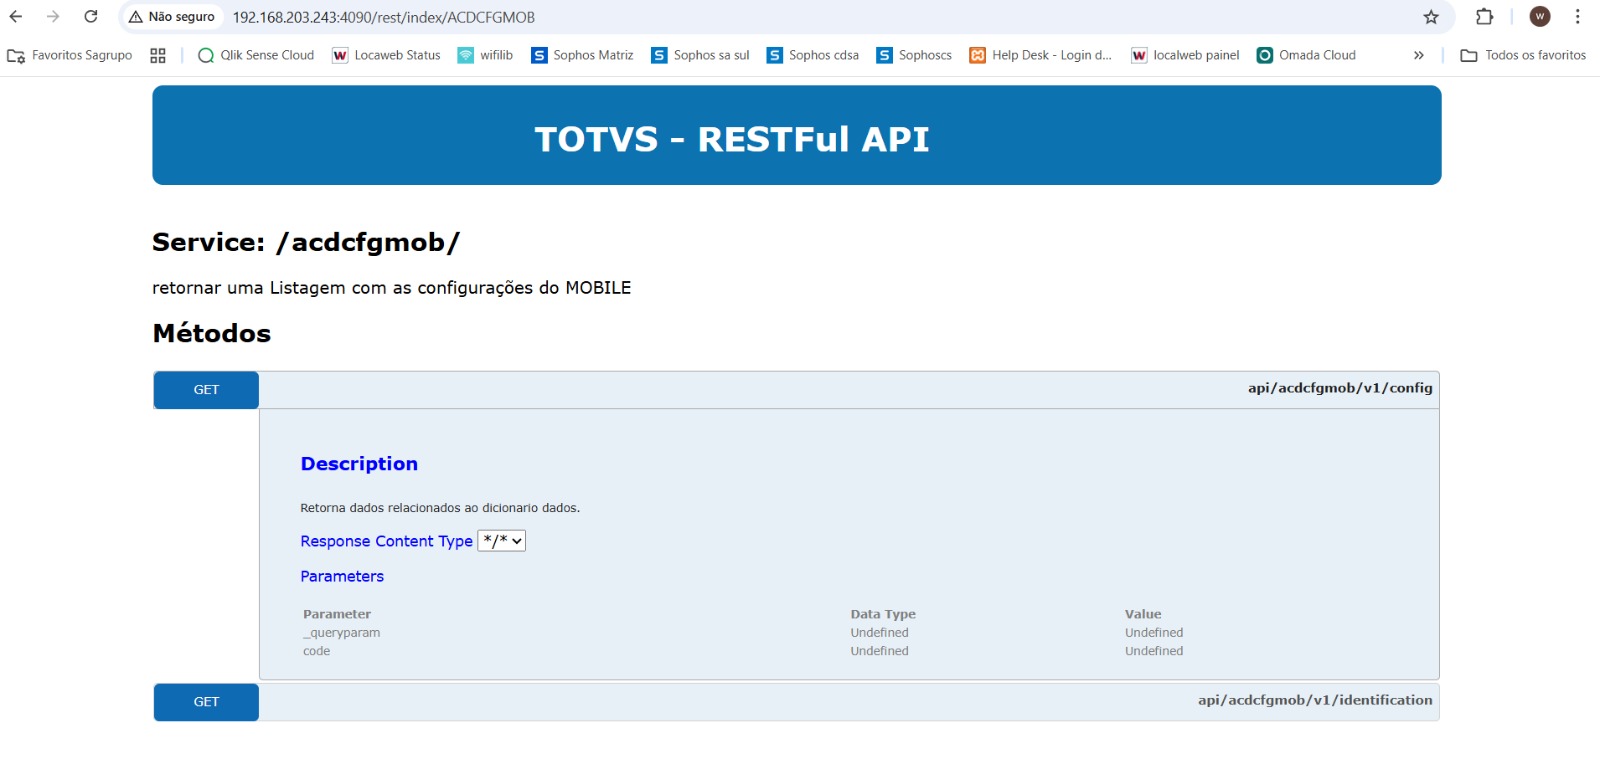This screenshot has height=764, width=1600.
Task: Open the Chrome three-dot menu
Action: 1577,17
